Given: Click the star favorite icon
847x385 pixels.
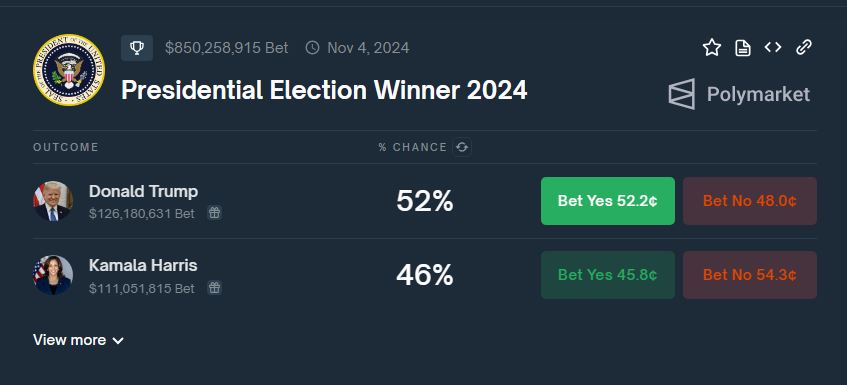Looking at the screenshot, I should point(712,48).
